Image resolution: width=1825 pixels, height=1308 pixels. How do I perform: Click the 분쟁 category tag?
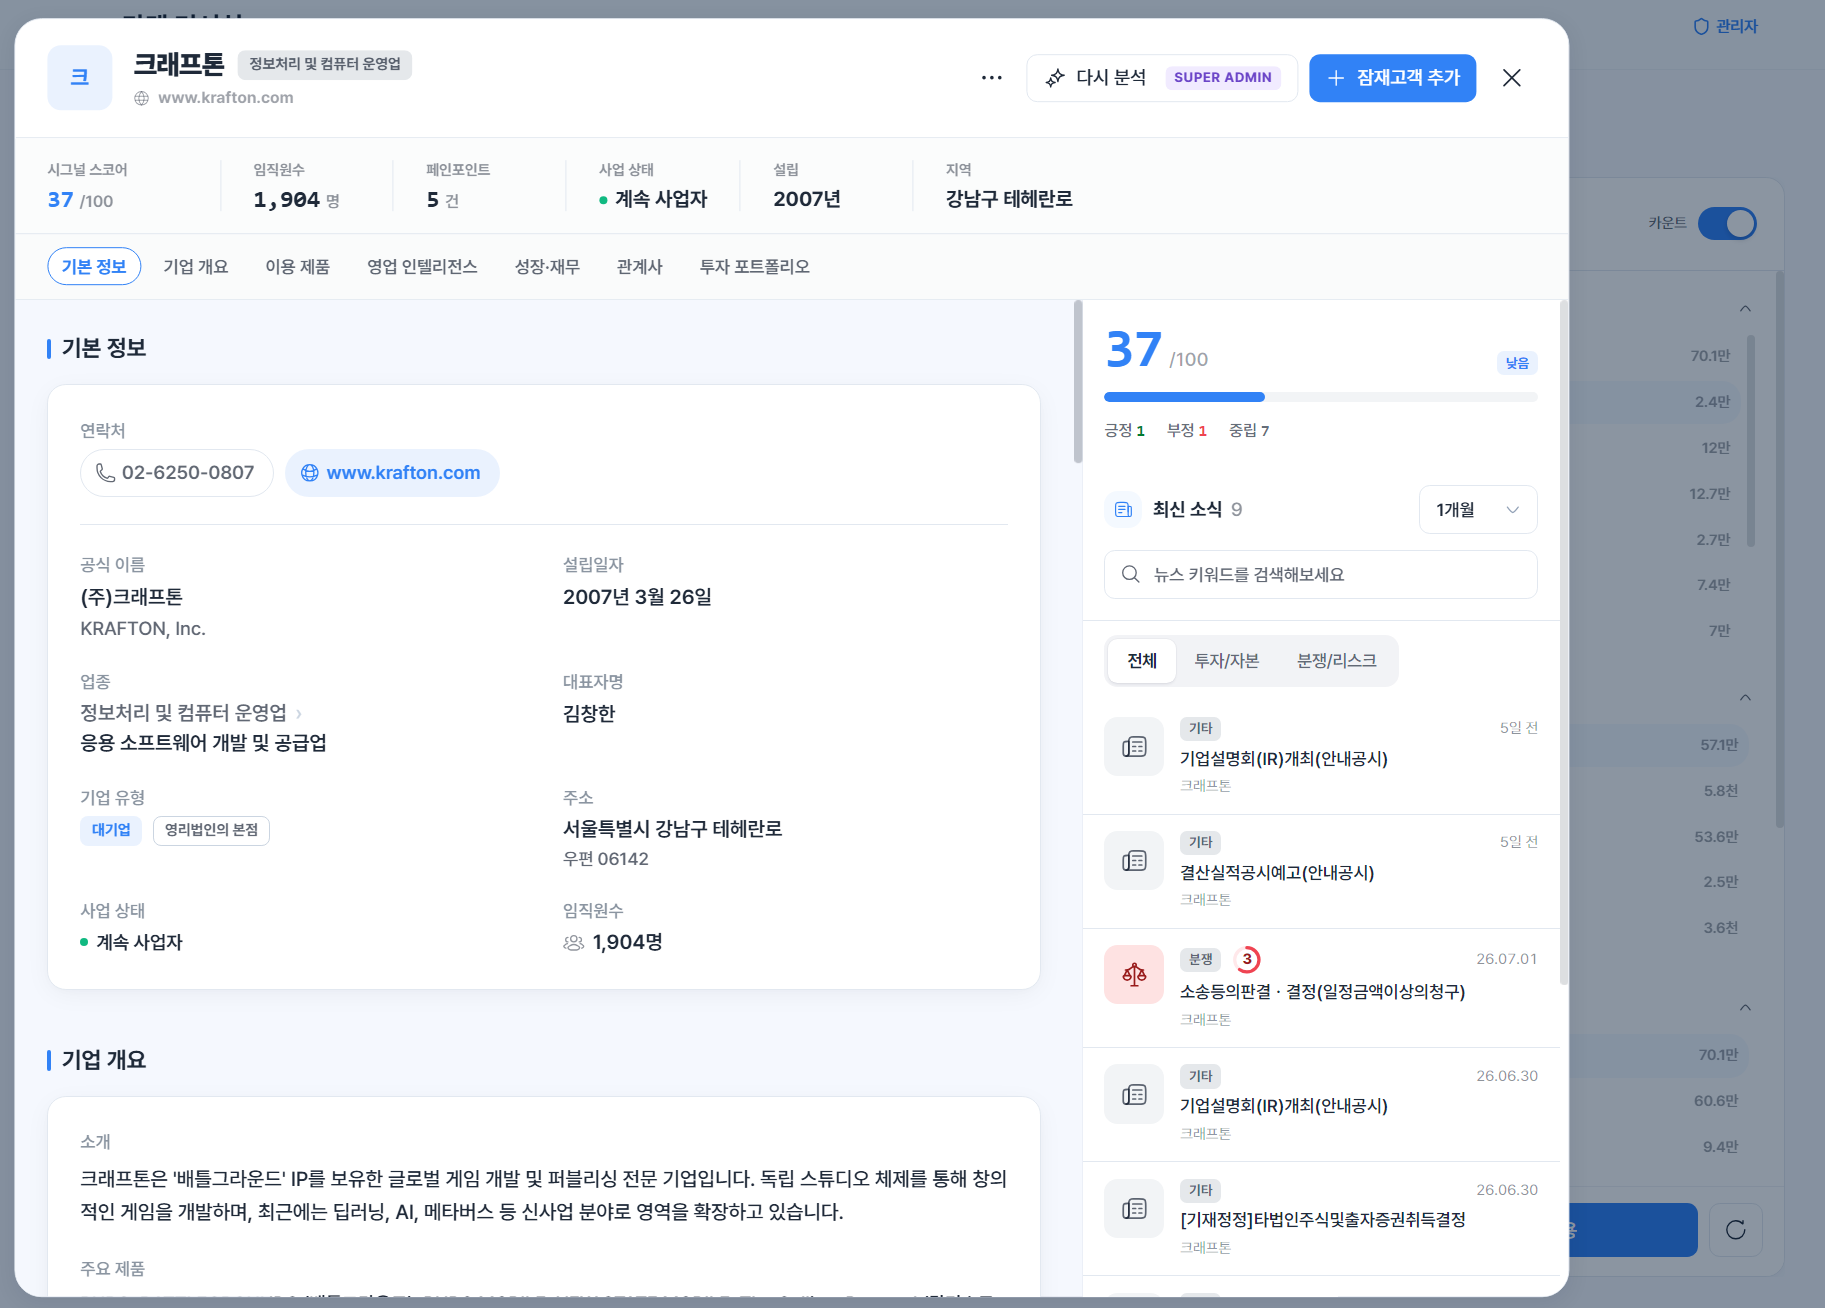(1200, 960)
